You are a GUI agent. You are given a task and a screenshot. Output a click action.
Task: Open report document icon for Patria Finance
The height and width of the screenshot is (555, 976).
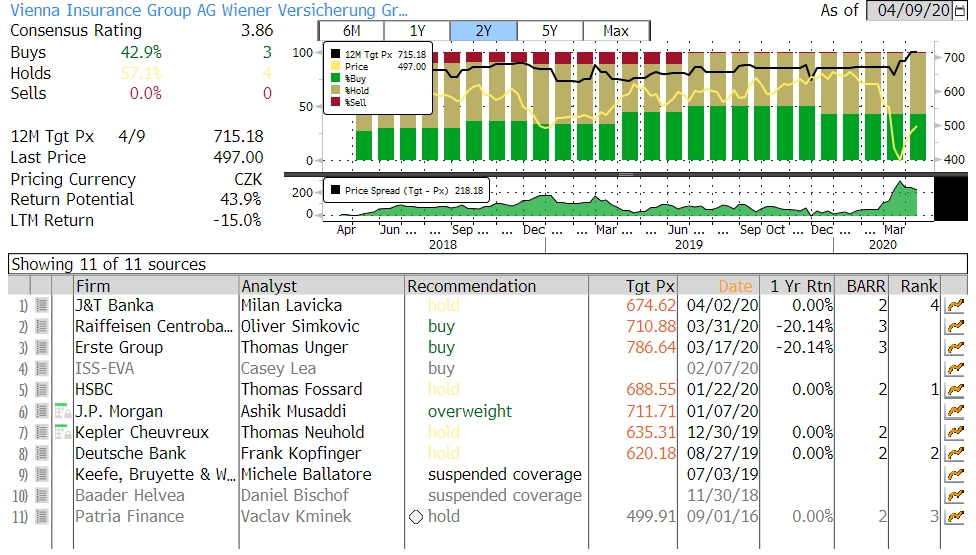[x=42, y=517]
